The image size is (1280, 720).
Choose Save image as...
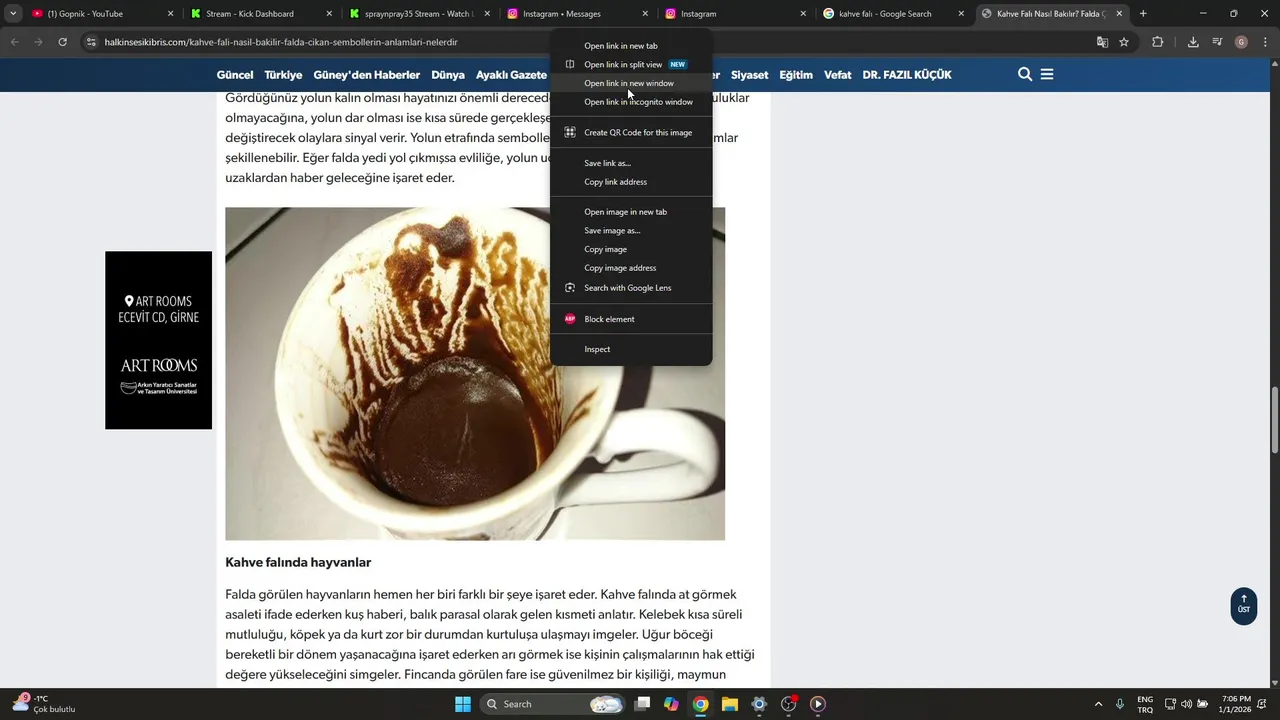coord(631,231)
